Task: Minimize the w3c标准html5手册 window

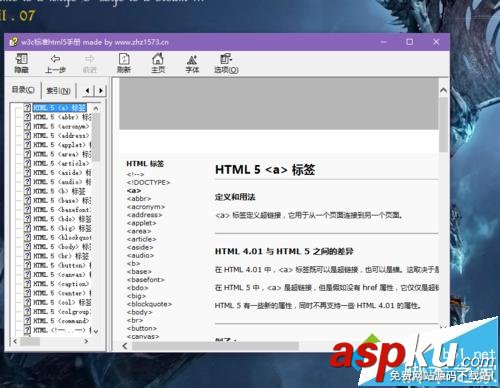Action: click(x=384, y=42)
